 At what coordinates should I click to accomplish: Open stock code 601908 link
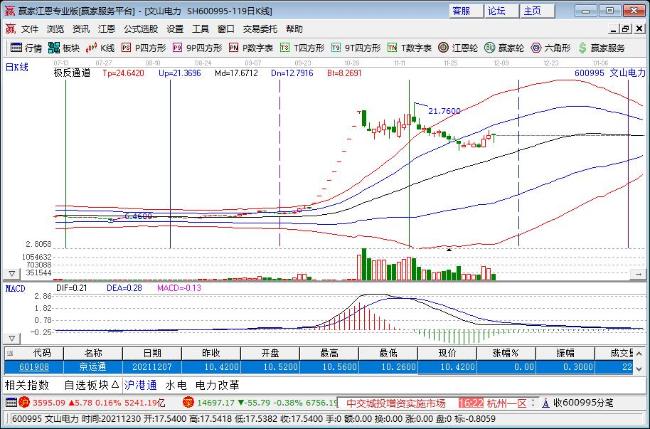pyautogui.click(x=34, y=367)
